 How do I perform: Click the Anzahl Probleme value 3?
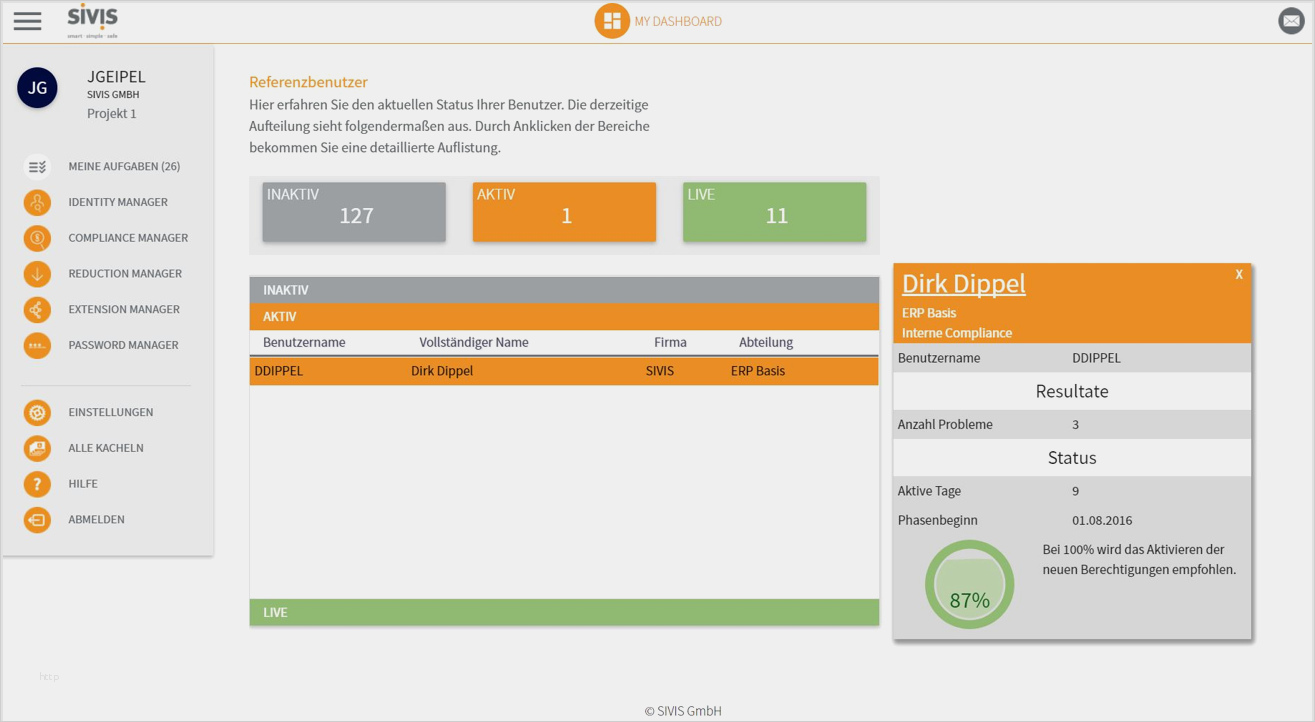1076,425
